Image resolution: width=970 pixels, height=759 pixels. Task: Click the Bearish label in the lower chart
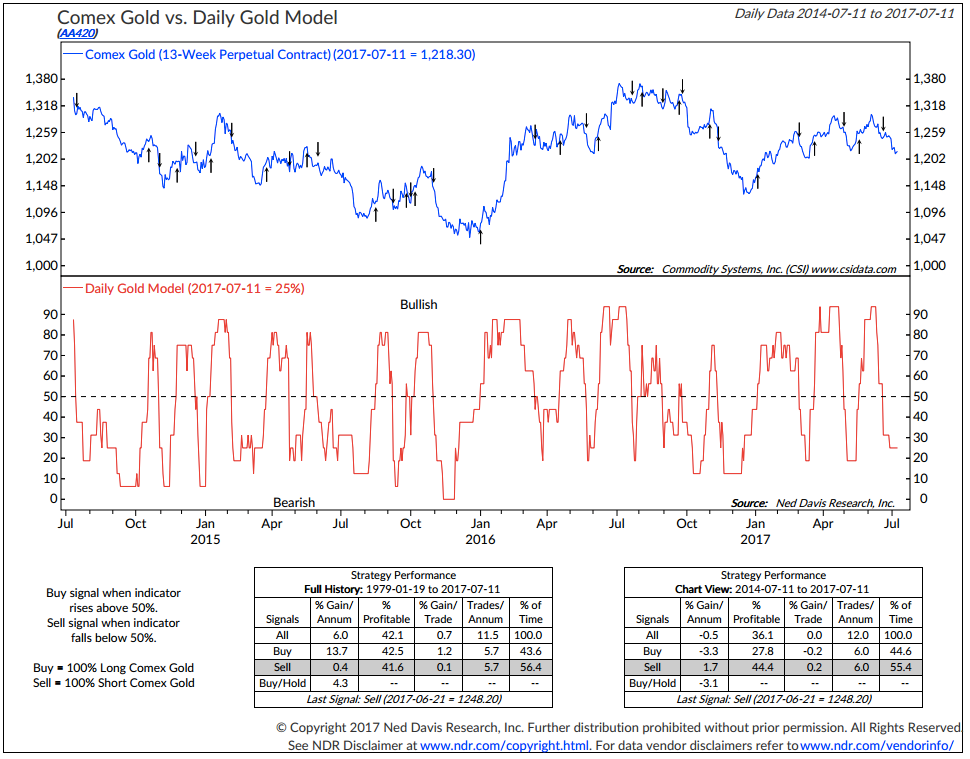(294, 502)
